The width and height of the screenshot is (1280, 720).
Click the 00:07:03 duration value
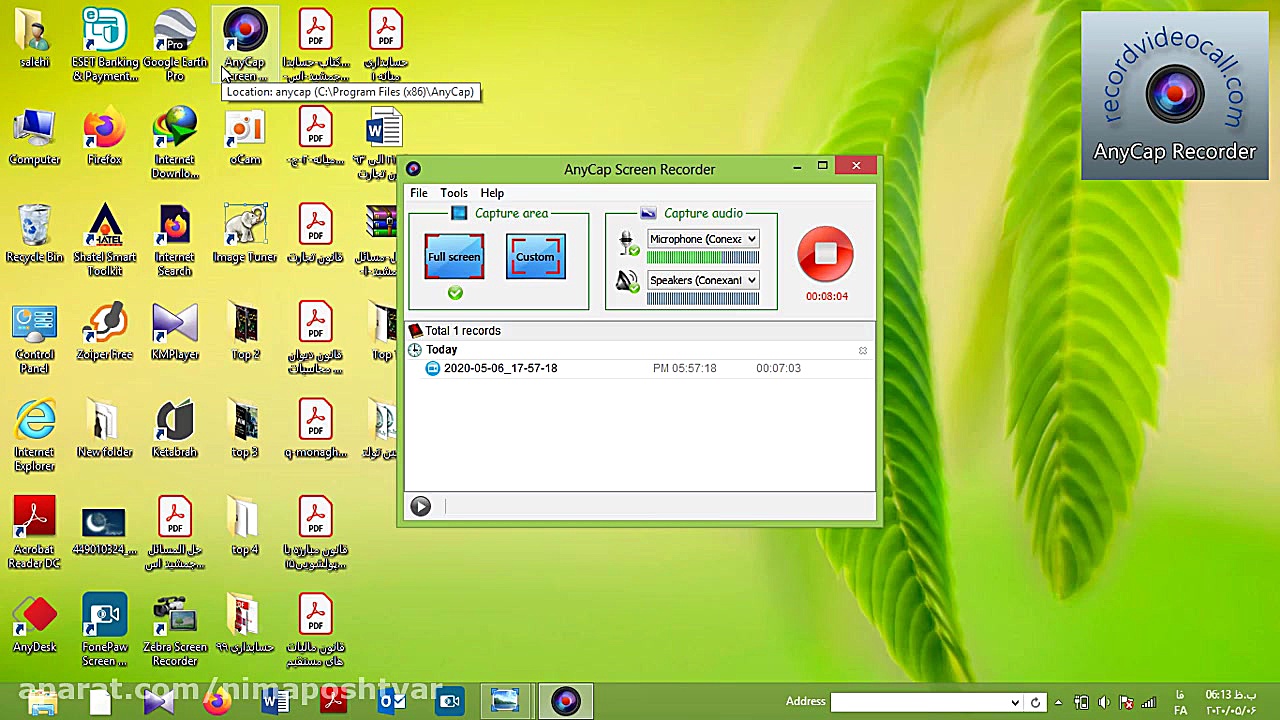tap(778, 368)
